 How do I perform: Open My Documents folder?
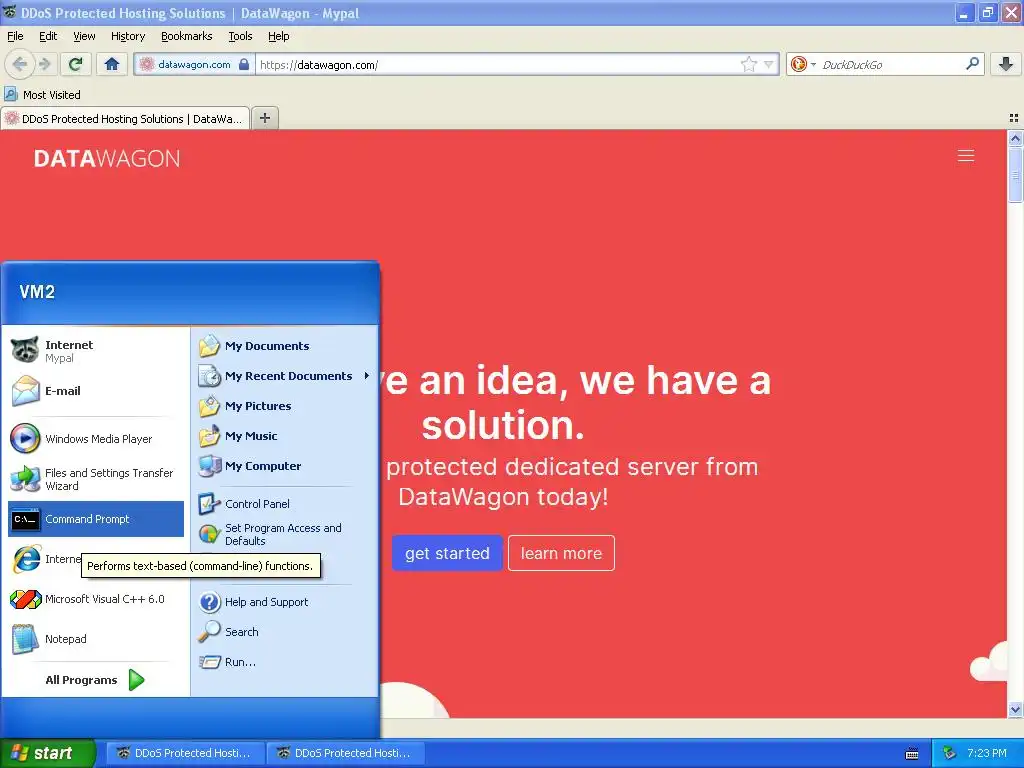[x=284, y=346]
